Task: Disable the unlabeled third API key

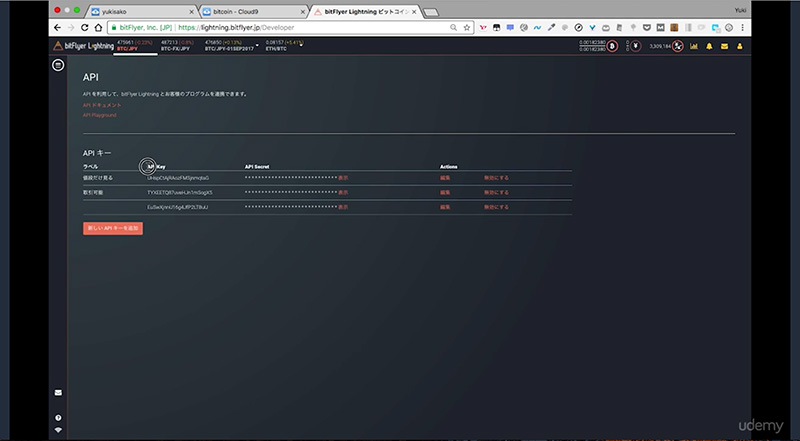Action: click(x=496, y=207)
